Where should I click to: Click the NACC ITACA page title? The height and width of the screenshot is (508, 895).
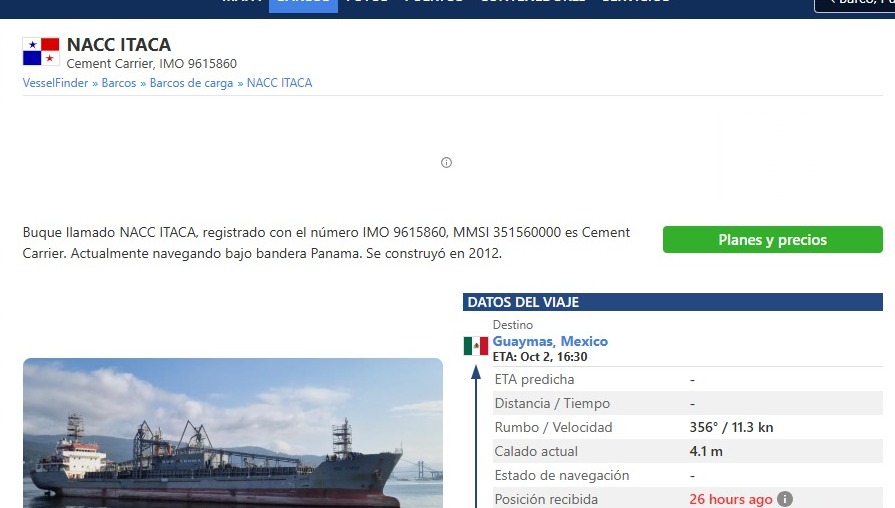[119, 45]
